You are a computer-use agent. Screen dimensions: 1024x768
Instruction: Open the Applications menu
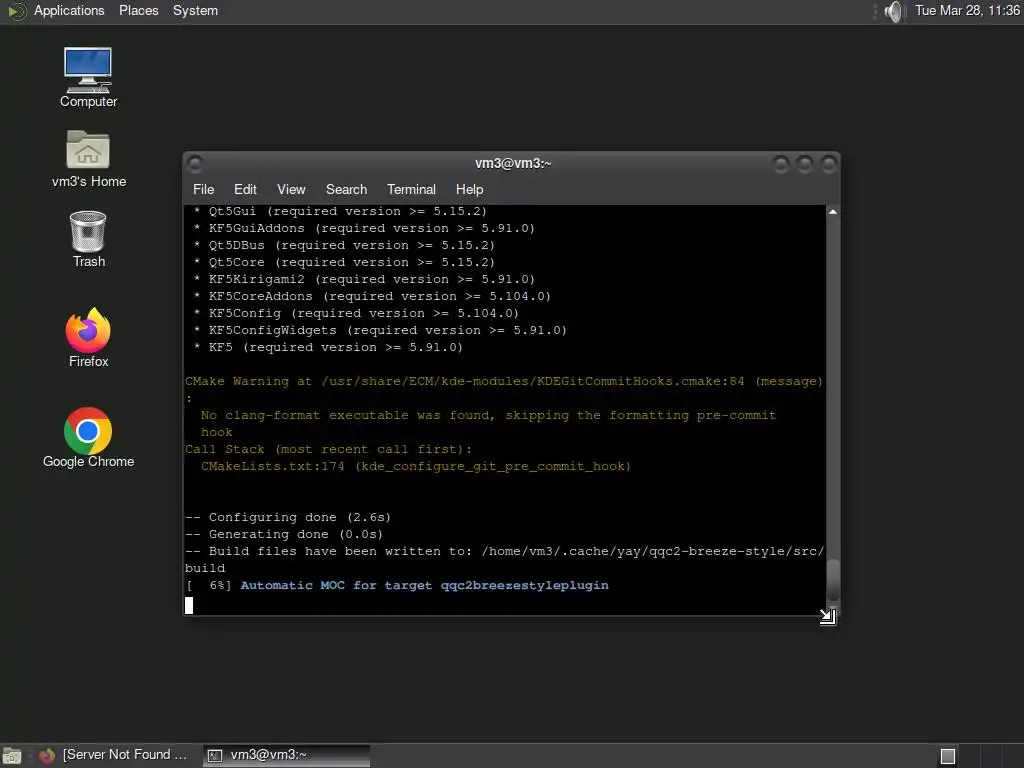(x=69, y=10)
